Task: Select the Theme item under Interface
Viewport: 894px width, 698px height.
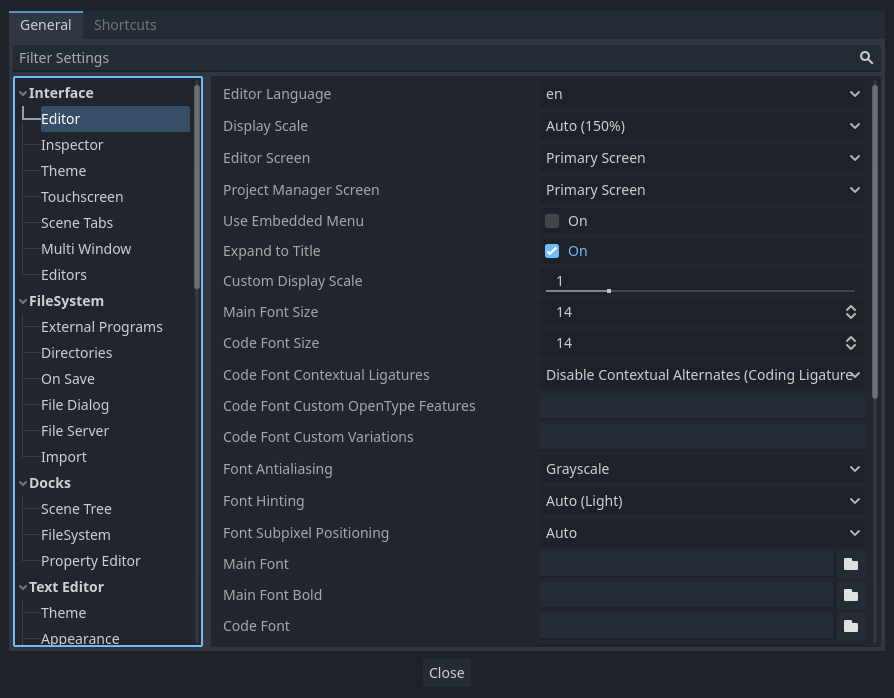Action: tap(63, 170)
